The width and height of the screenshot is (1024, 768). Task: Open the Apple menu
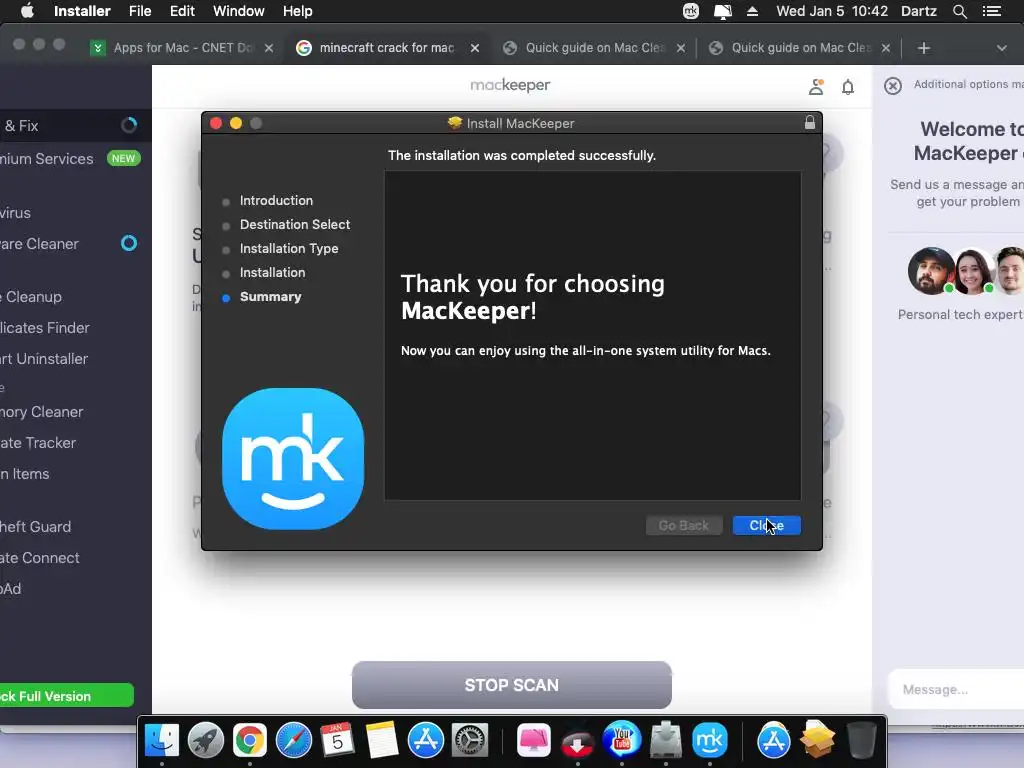click(x=27, y=11)
